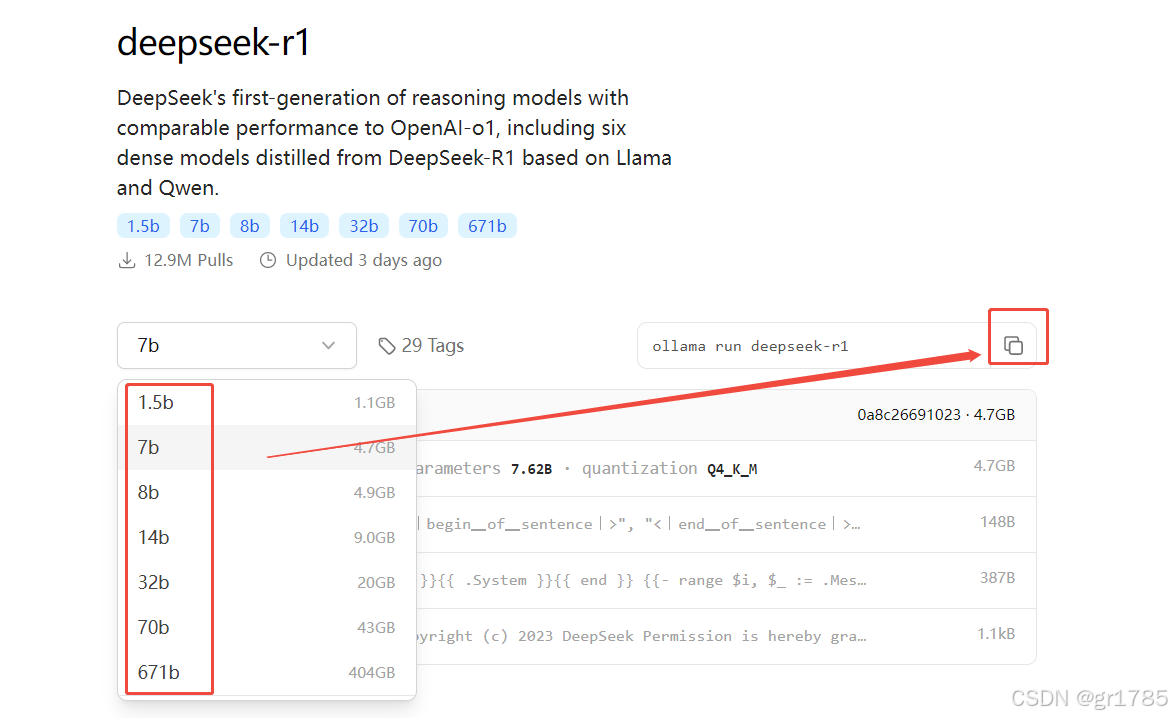Open the quantization Q4_K_M parameters row
The height and width of the screenshot is (718, 1172).
point(726,468)
